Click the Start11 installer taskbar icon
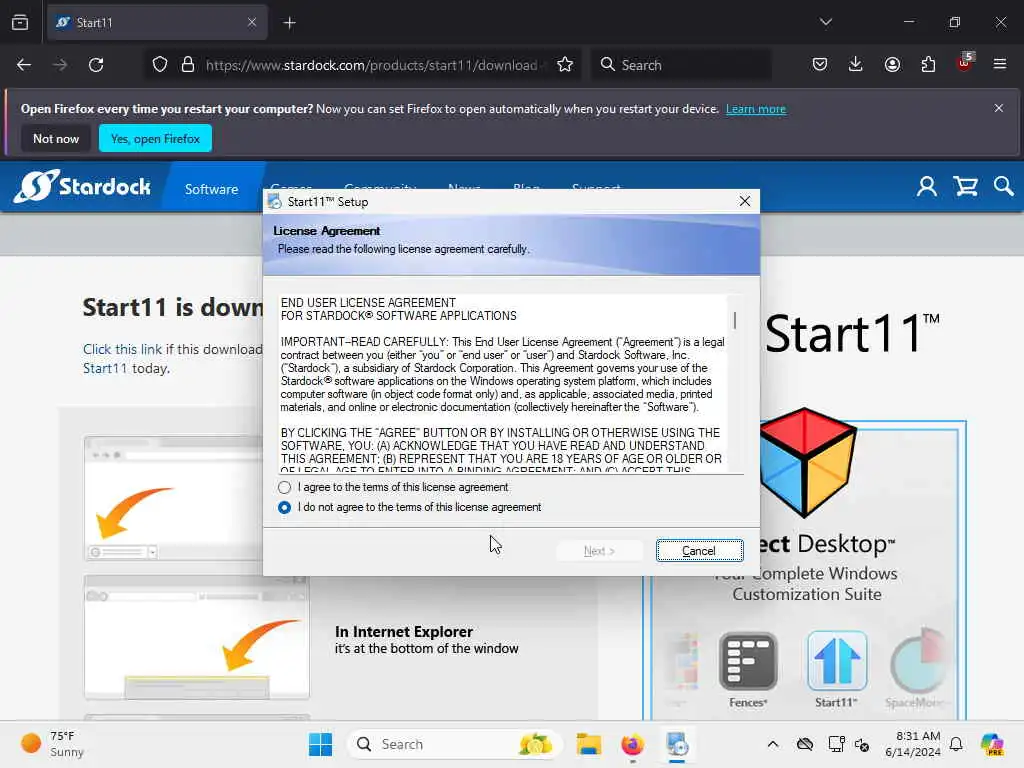This screenshot has height=768, width=1024. [x=677, y=744]
